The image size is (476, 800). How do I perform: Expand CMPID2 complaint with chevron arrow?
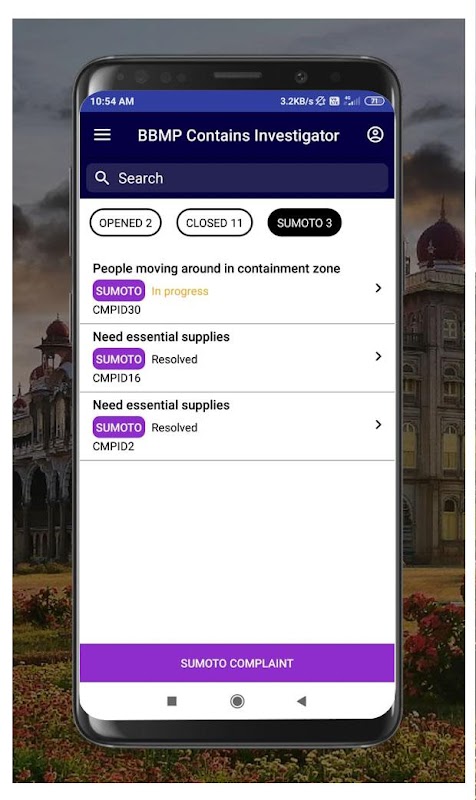click(378, 425)
